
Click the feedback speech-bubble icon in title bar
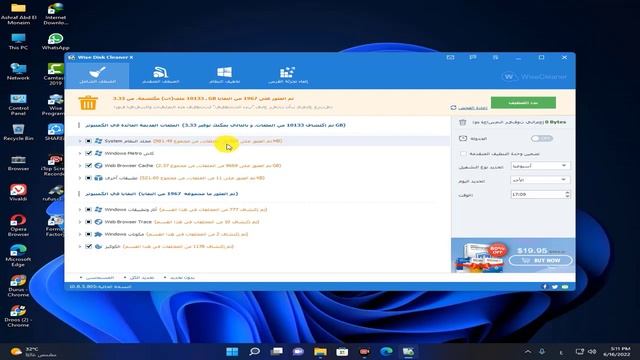pyautogui.click(x=473, y=58)
